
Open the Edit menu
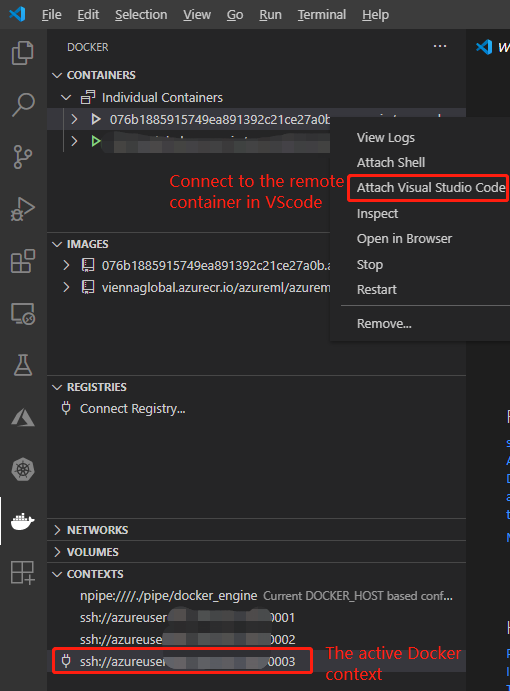(88, 15)
